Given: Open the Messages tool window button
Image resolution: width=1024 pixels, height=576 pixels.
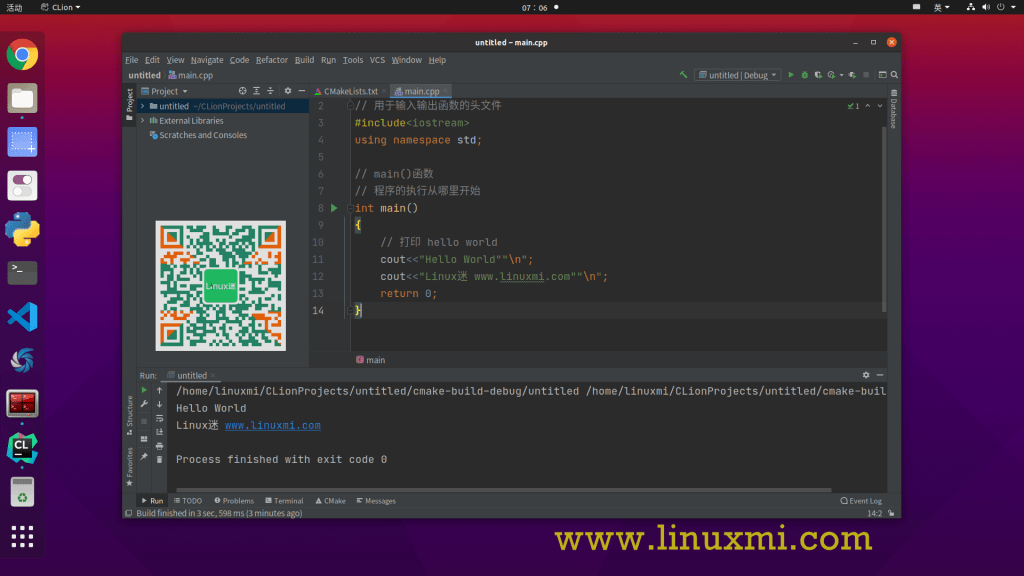Looking at the screenshot, I should coord(376,501).
